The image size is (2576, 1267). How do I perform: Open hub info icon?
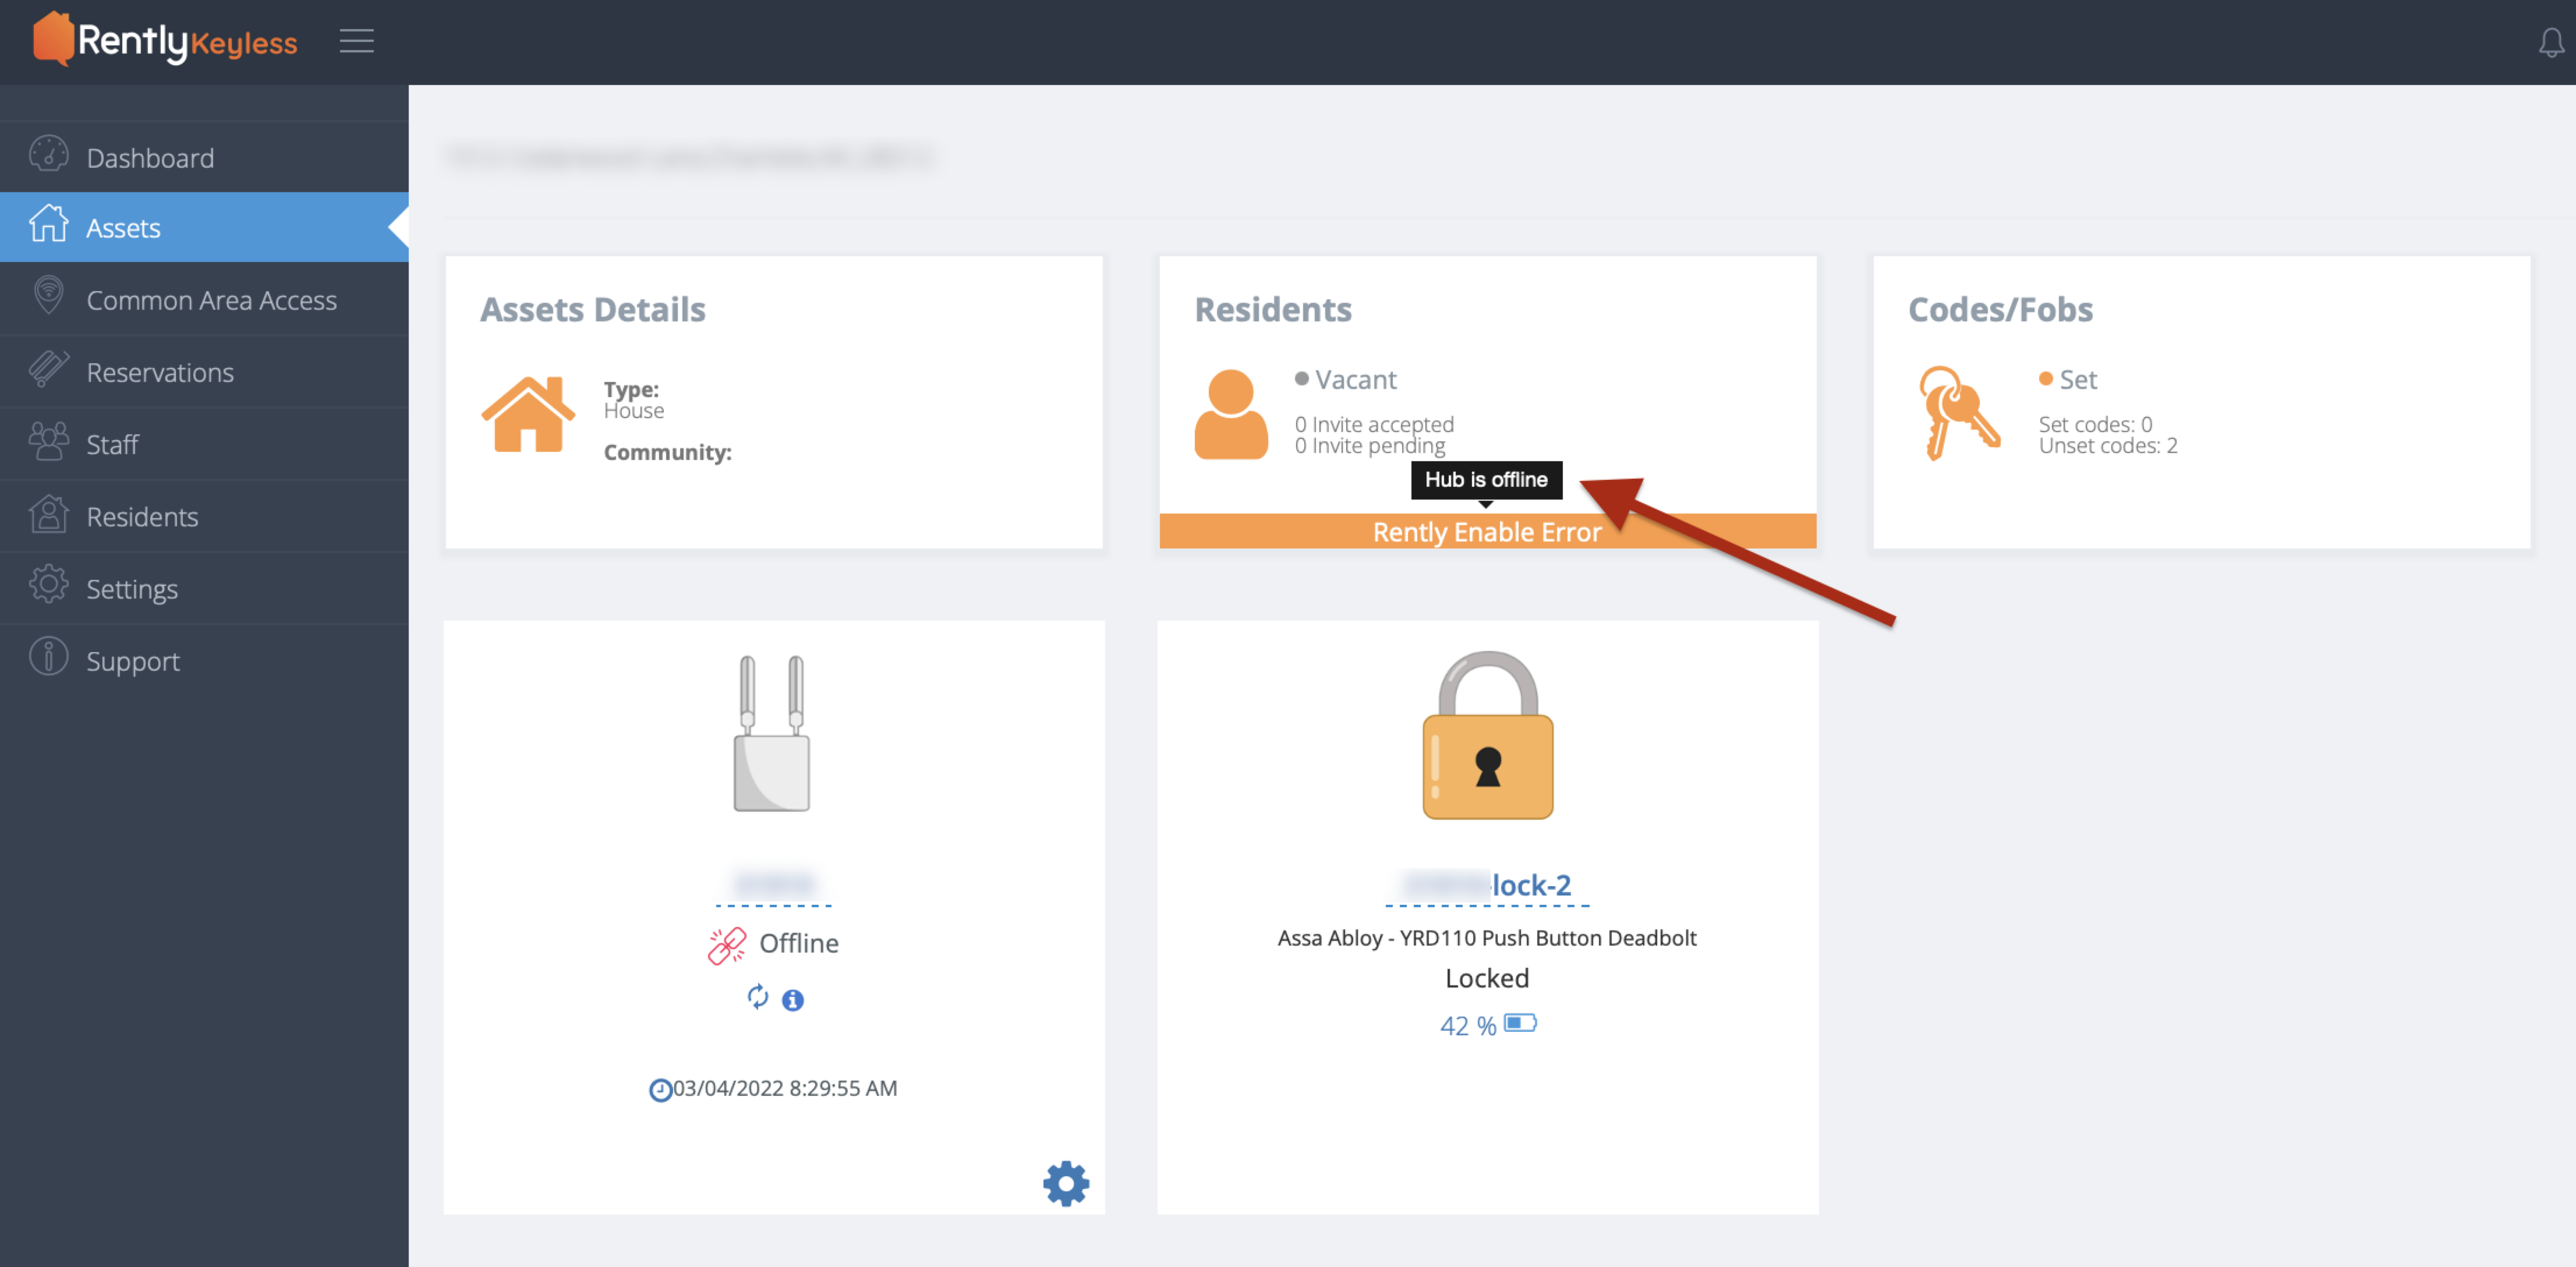pyautogui.click(x=793, y=1000)
